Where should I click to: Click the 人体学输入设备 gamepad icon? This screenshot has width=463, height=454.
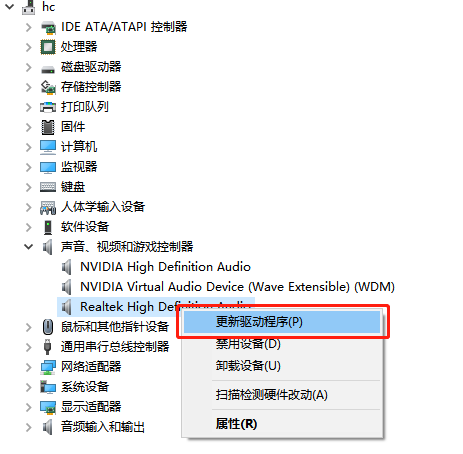[x=48, y=207]
